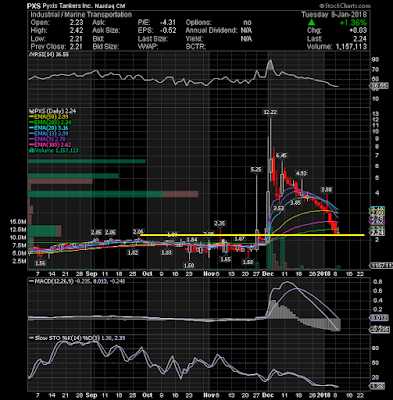Click the +1.36% percent change

coord(353,23)
